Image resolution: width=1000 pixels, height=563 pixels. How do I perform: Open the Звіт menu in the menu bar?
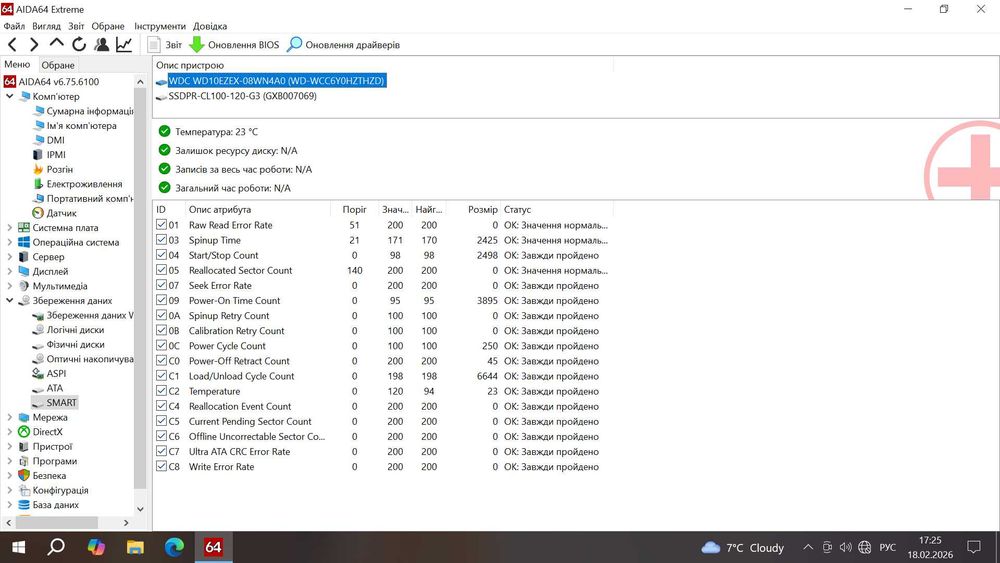click(x=76, y=26)
